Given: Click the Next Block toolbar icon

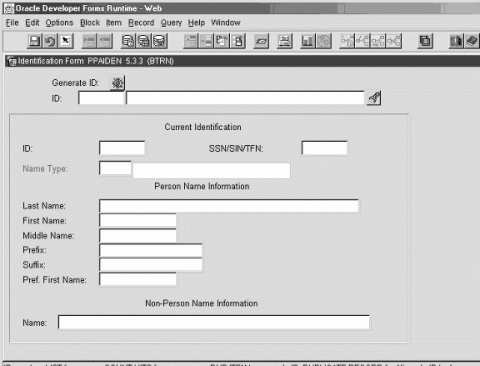Looking at the screenshot, I should [238, 41].
